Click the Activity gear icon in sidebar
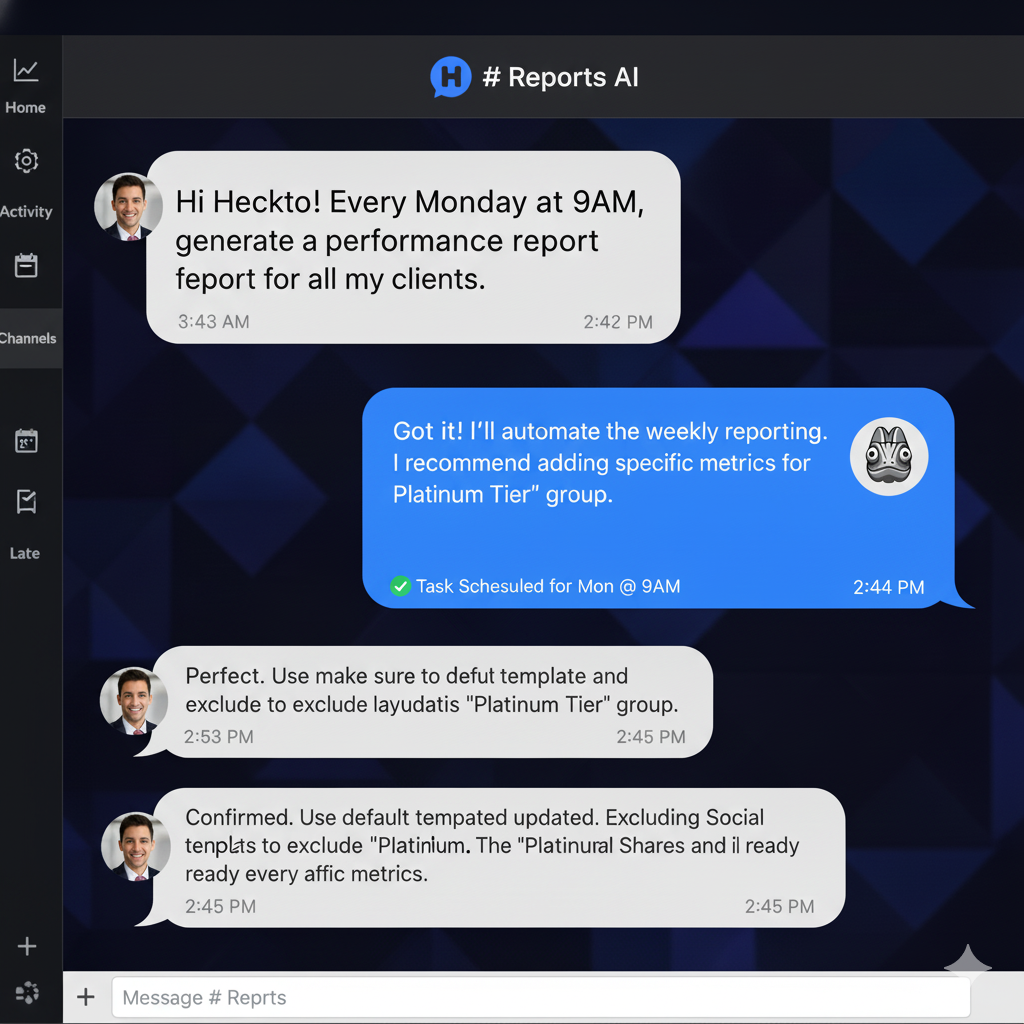 coord(26,161)
